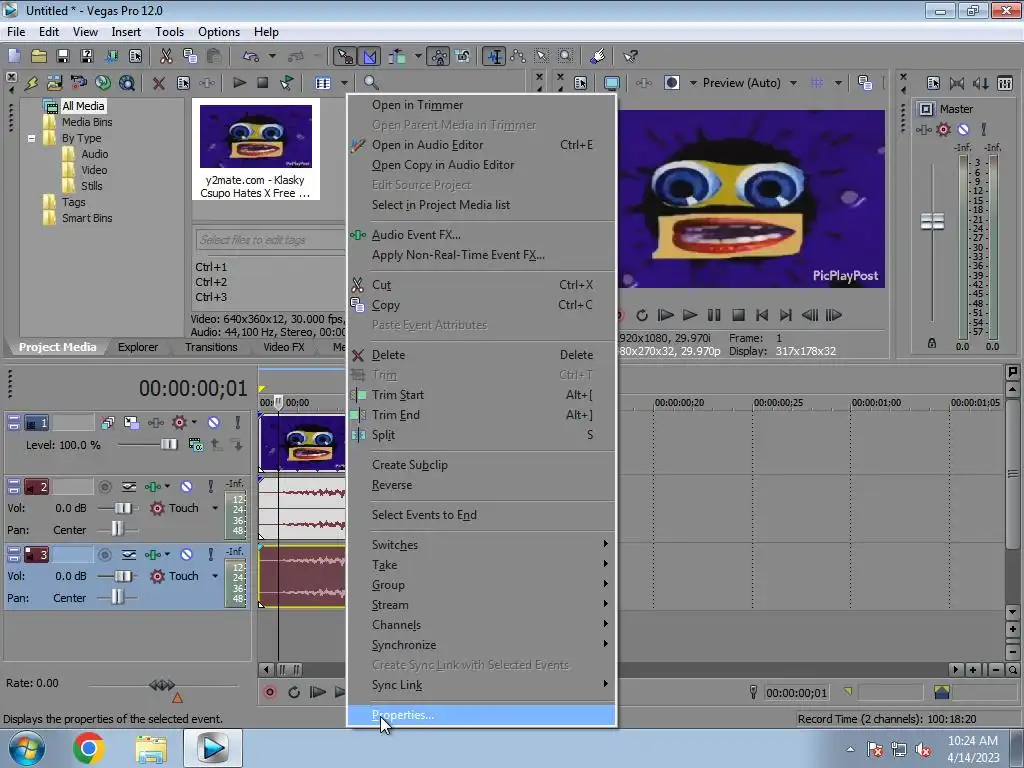
Task: Expand the Channels submenu
Action: point(481,625)
